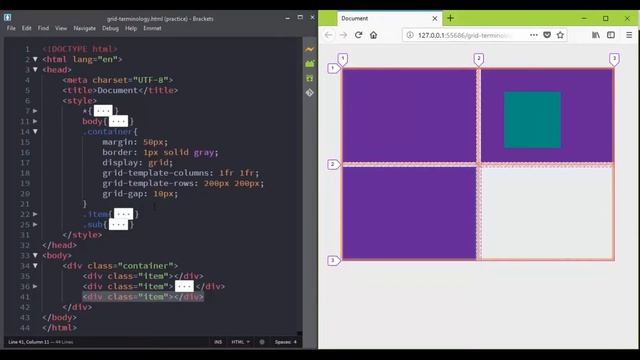
Task: Bookmark this page with the star
Action: coord(560,35)
